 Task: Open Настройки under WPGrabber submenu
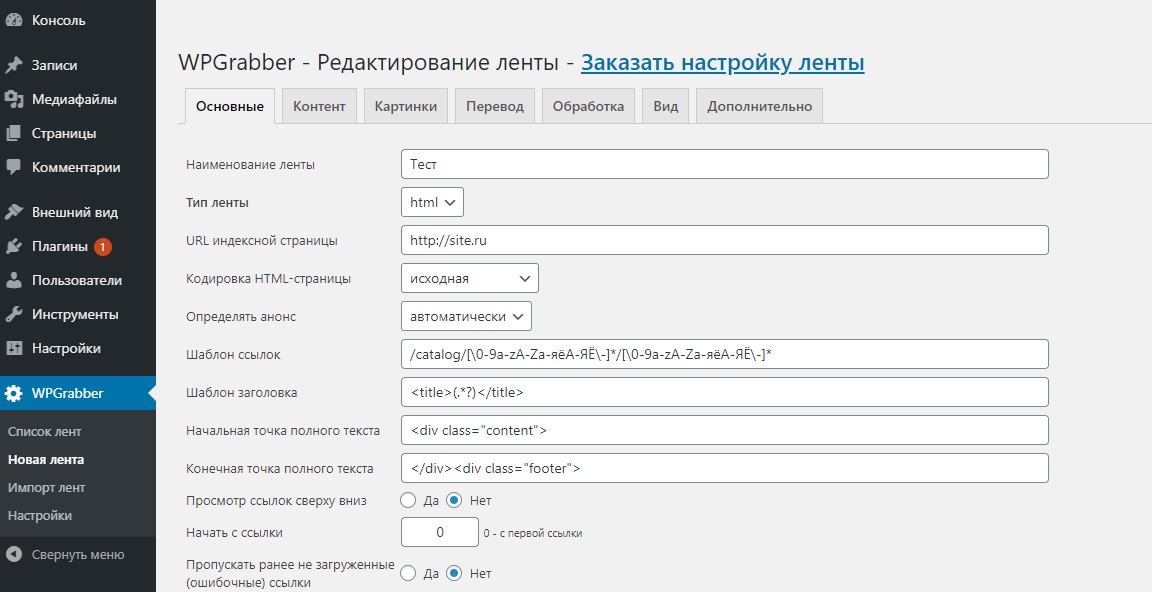coord(40,515)
